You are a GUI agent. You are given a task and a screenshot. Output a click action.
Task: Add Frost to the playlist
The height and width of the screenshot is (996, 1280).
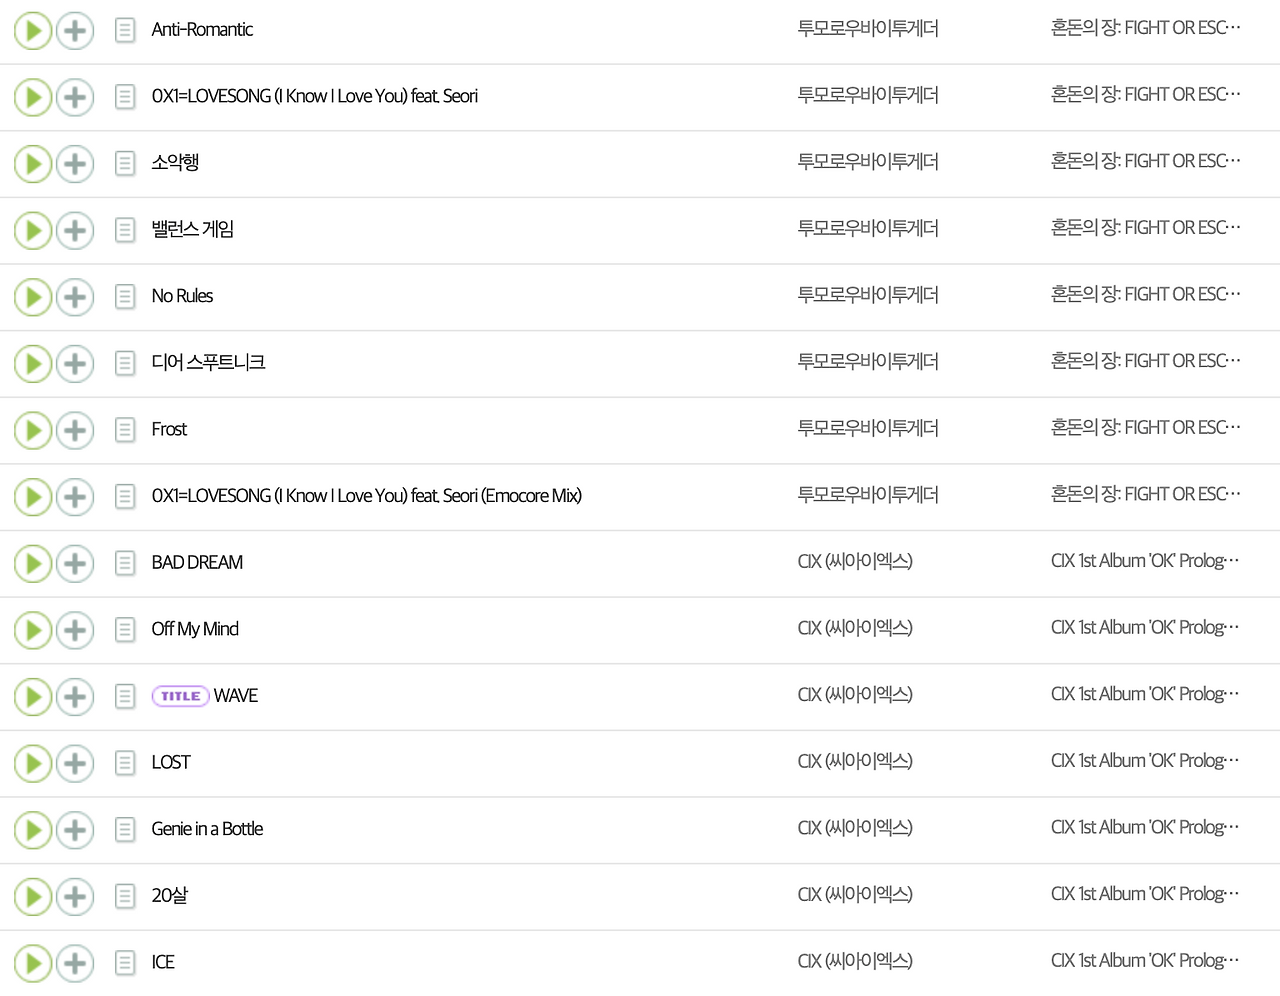click(x=75, y=430)
